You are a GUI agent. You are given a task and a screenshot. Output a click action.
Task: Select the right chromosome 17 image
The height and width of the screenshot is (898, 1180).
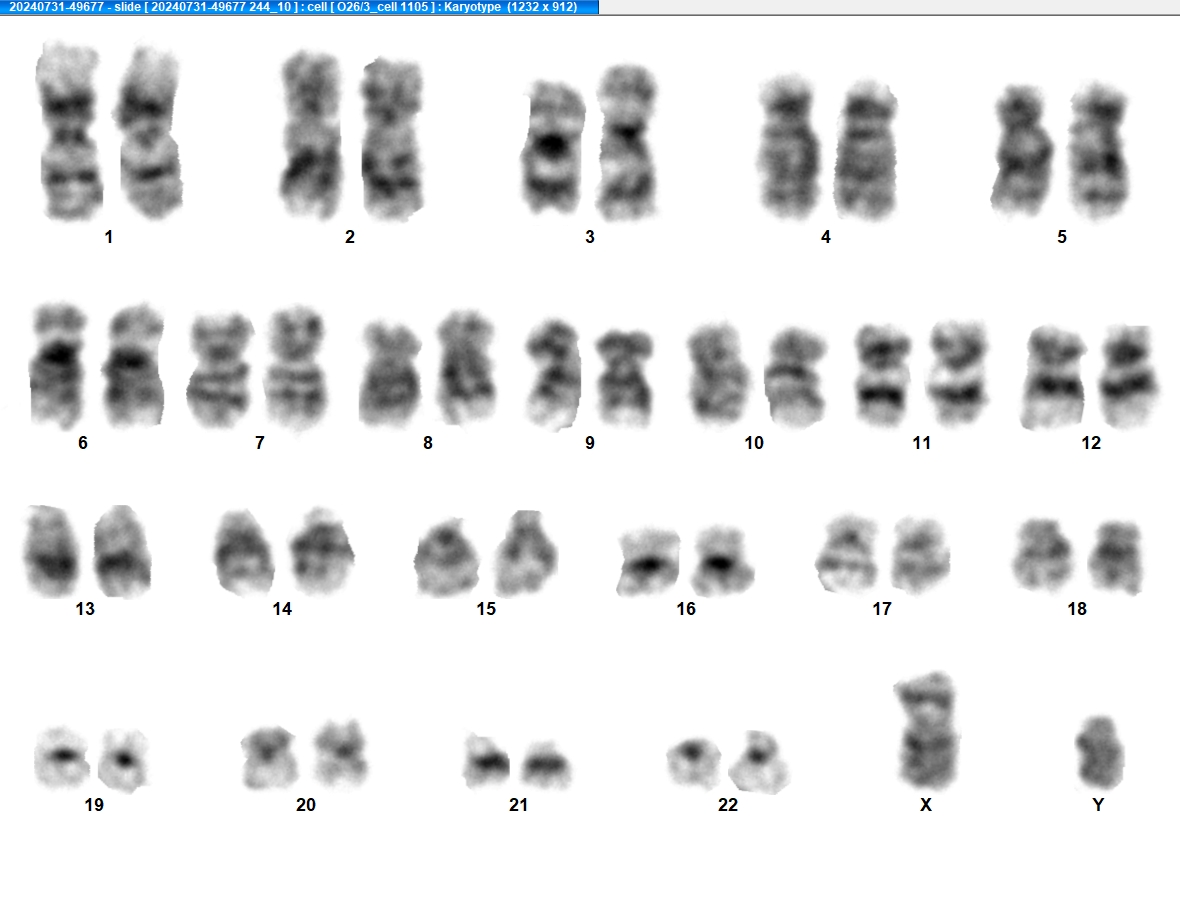click(921, 555)
